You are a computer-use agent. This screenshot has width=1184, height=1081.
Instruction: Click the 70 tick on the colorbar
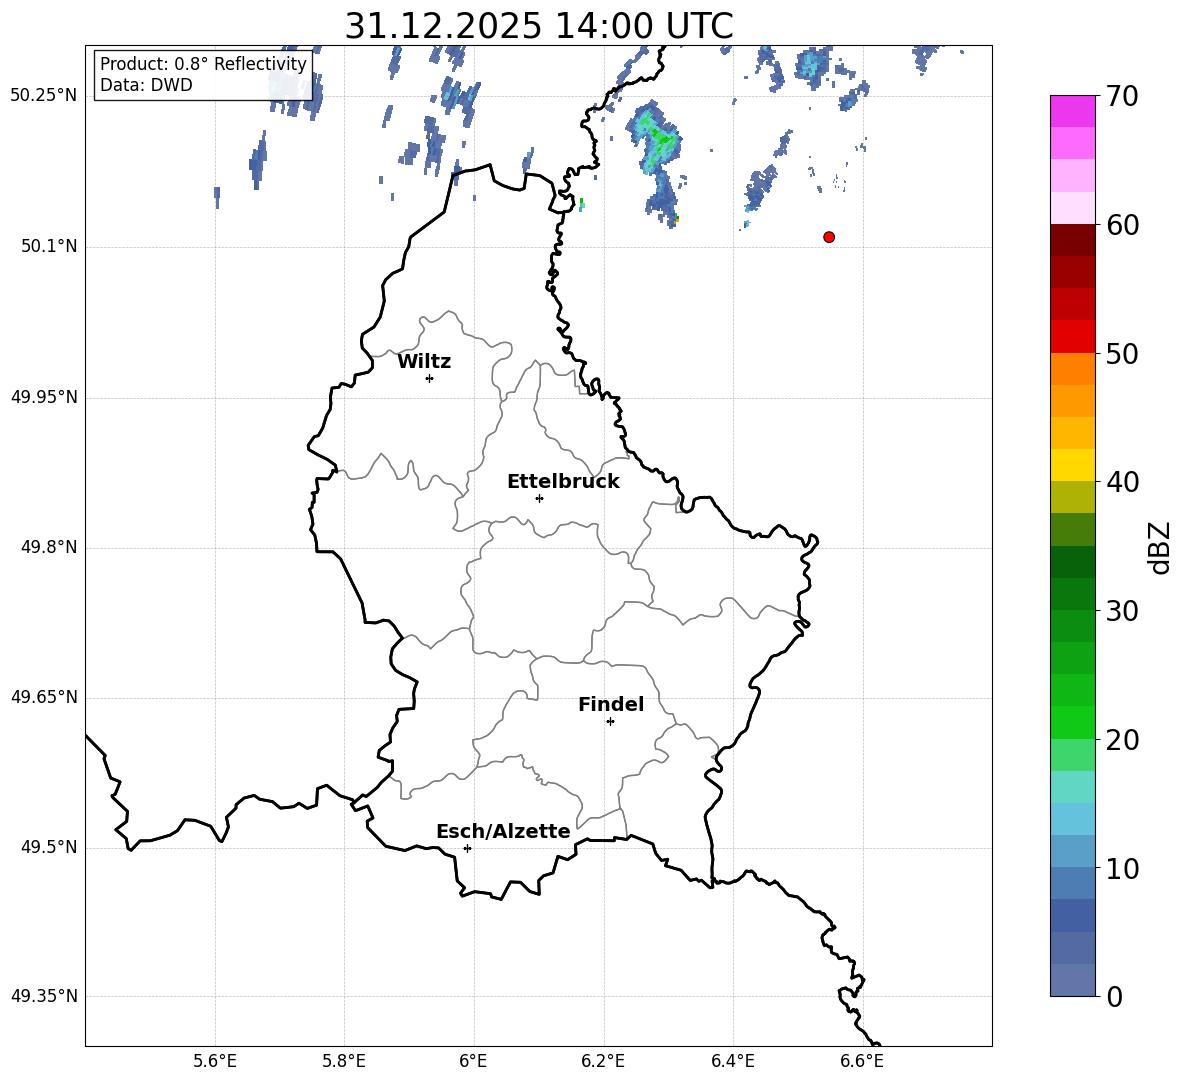pyautogui.click(x=1121, y=96)
